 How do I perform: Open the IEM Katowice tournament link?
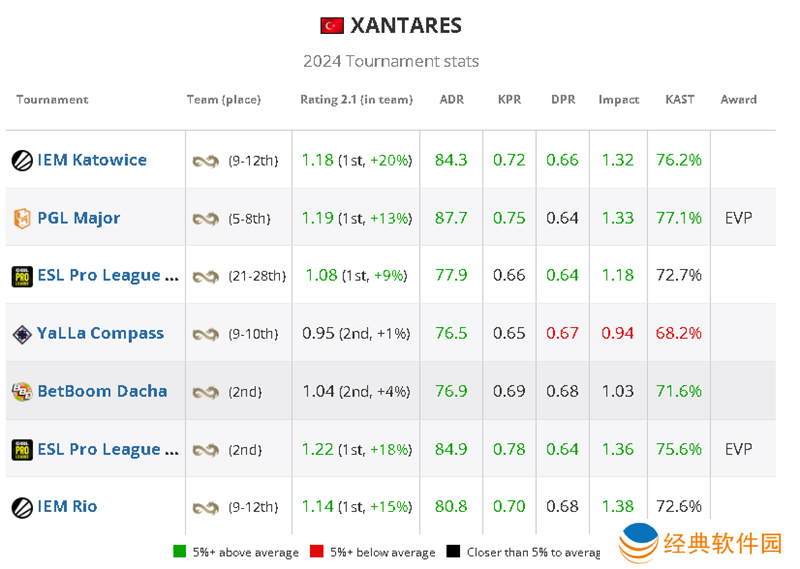tap(92, 160)
